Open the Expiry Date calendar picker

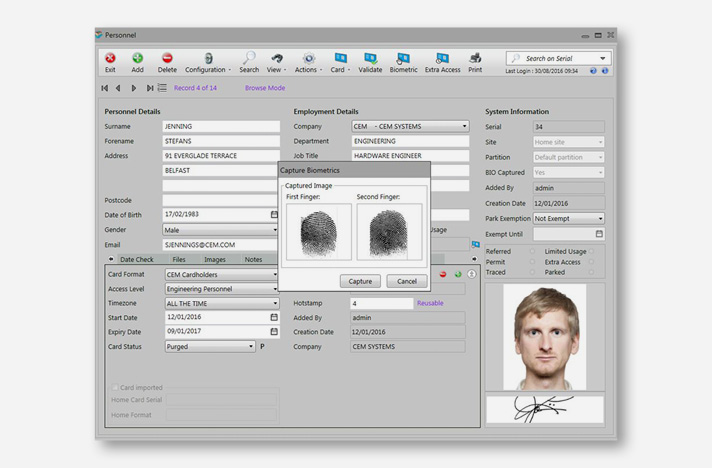(x=274, y=332)
